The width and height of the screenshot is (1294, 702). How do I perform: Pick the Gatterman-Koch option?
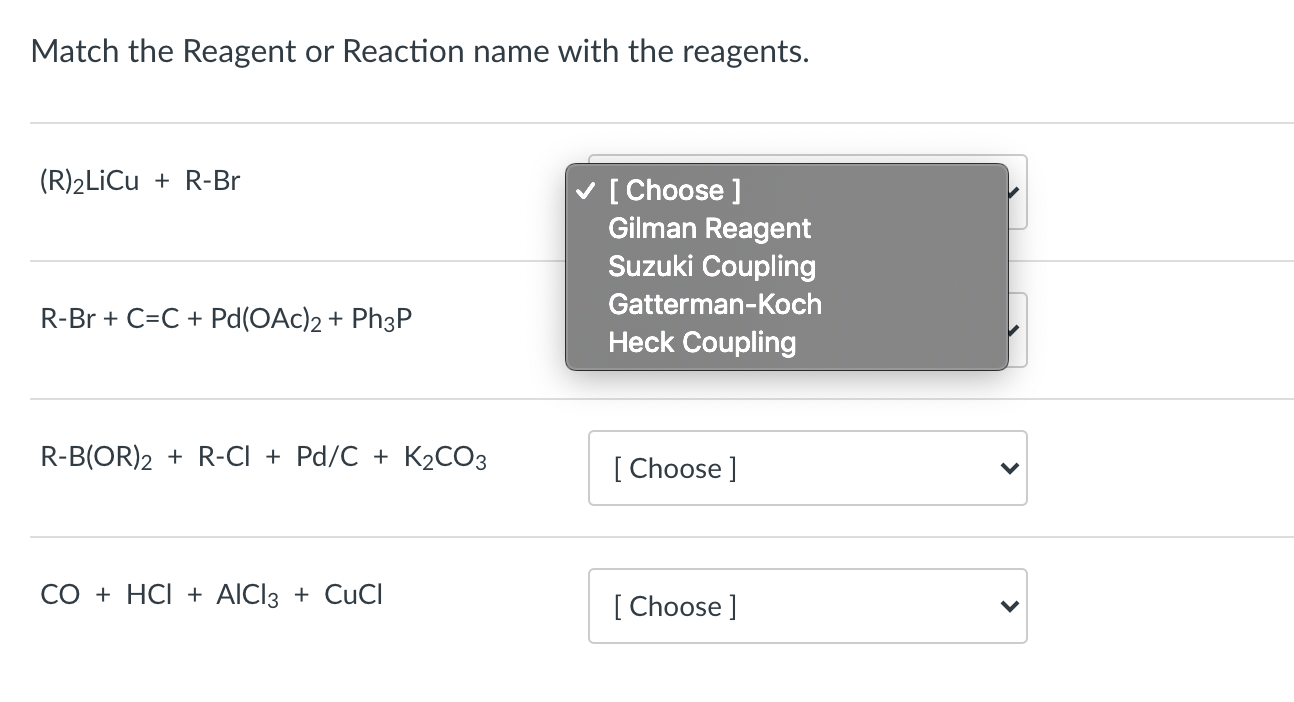pos(714,304)
